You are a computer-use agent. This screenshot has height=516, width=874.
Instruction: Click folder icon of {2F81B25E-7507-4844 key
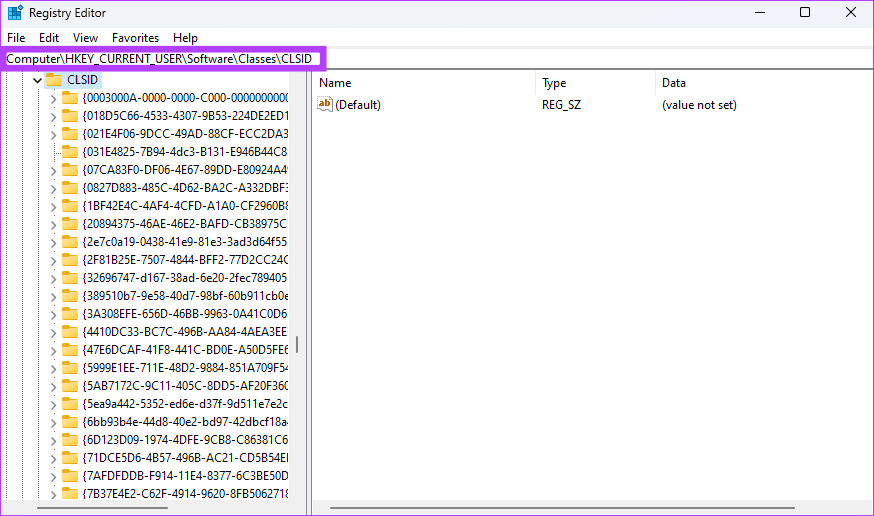pos(70,260)
